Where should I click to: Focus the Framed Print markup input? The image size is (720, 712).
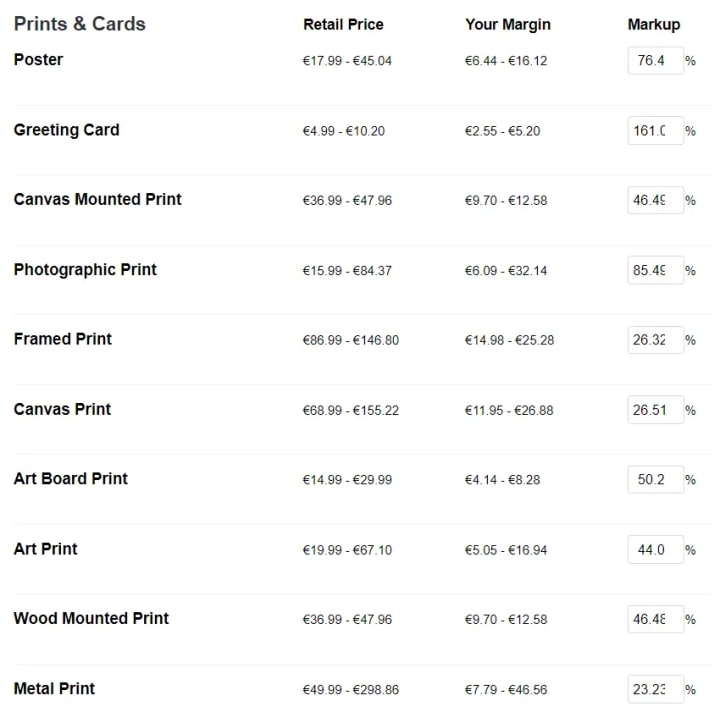click(x=655, y=340)
